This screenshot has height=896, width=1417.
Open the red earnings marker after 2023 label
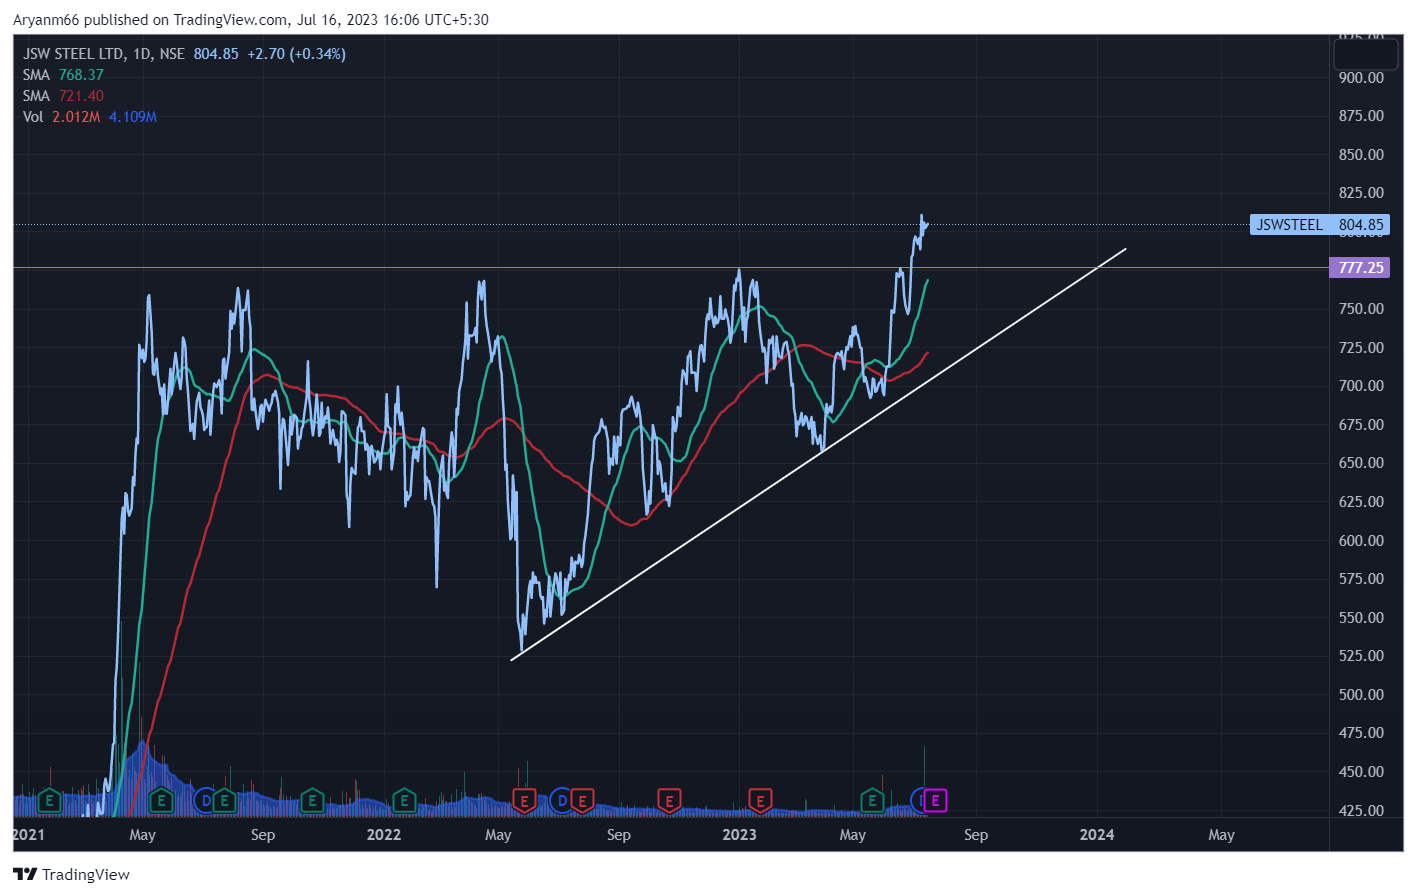tap(760, 801)
